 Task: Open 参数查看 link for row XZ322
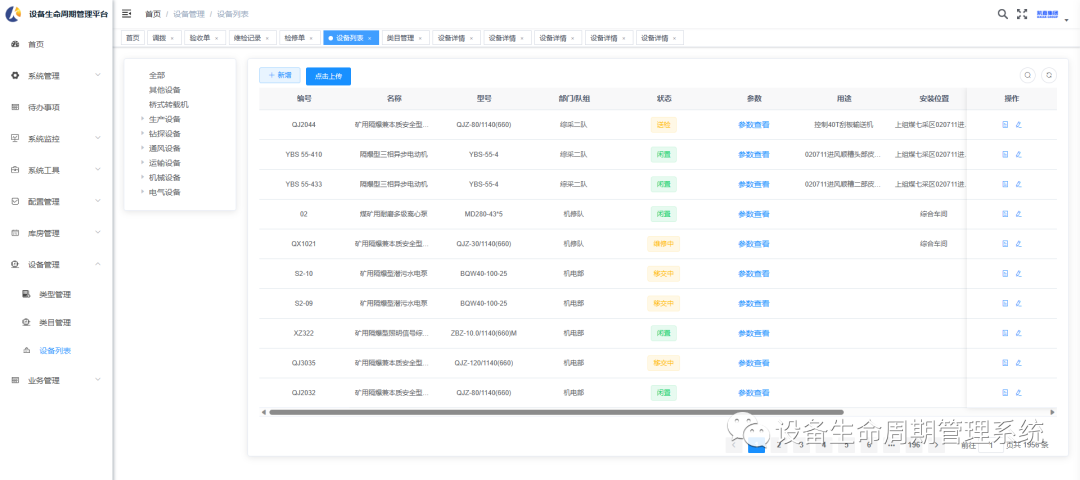pos(754,333)
